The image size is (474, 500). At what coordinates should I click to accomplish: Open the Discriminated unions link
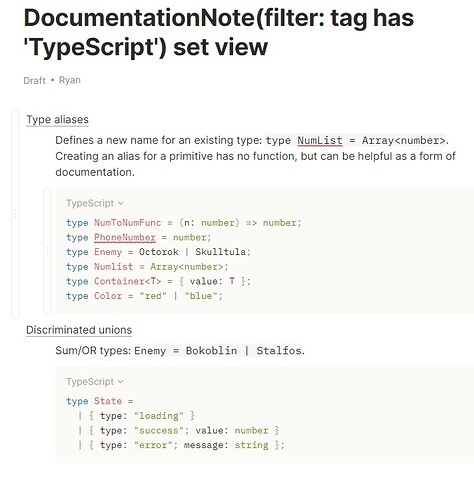79,330
